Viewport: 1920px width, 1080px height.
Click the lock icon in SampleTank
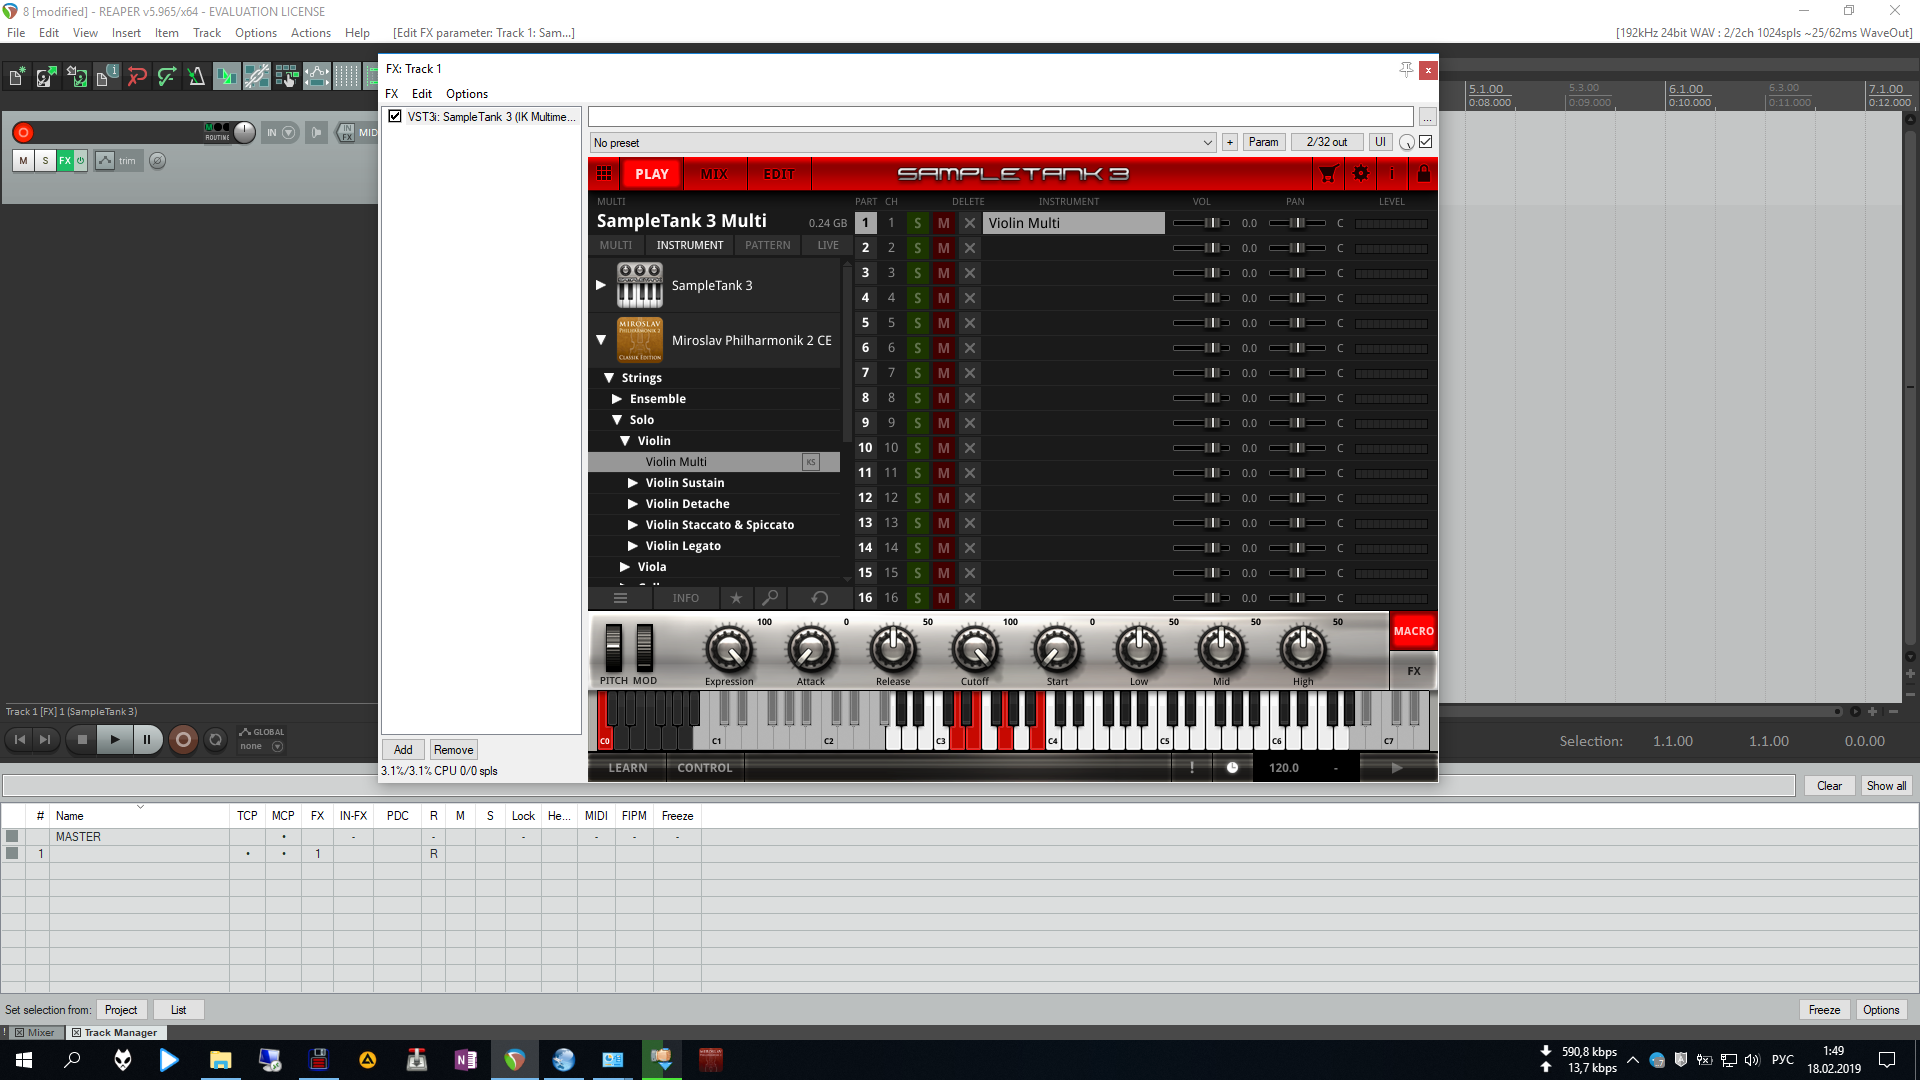[1423, 174]
